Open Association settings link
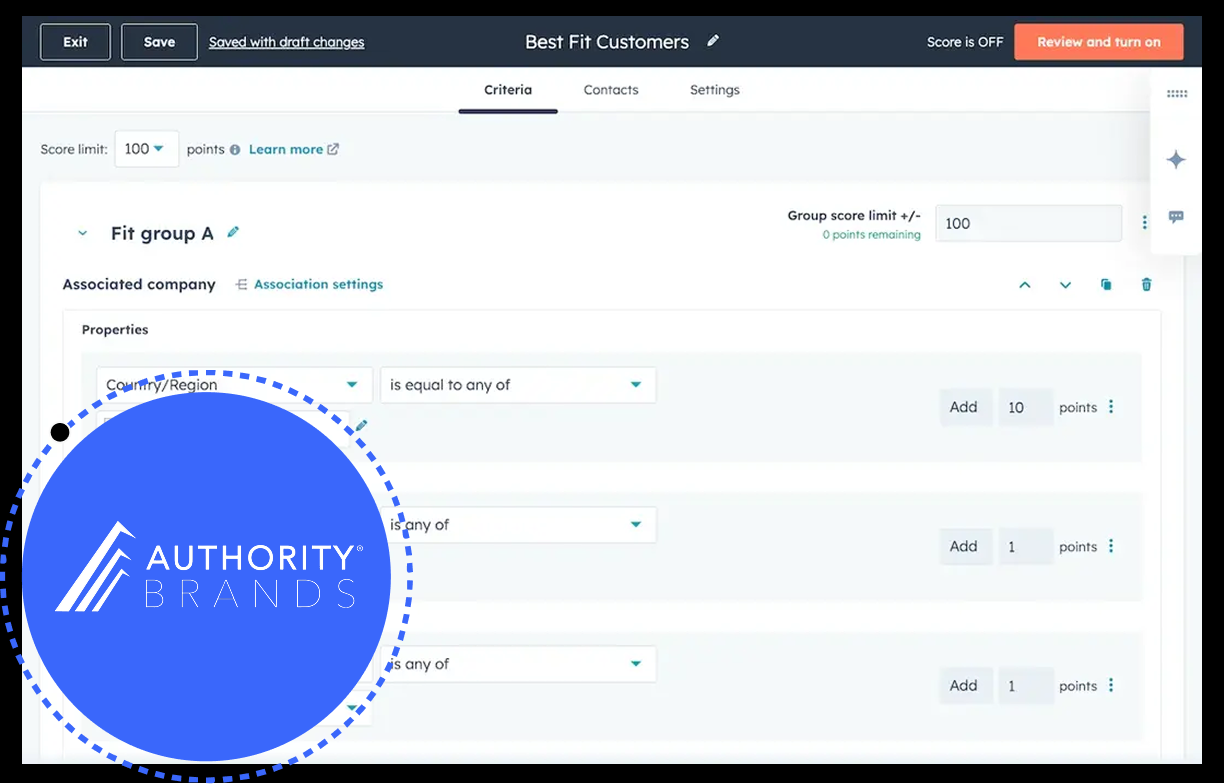Viewport: 1224px width, 784px height. click(309, 284)
